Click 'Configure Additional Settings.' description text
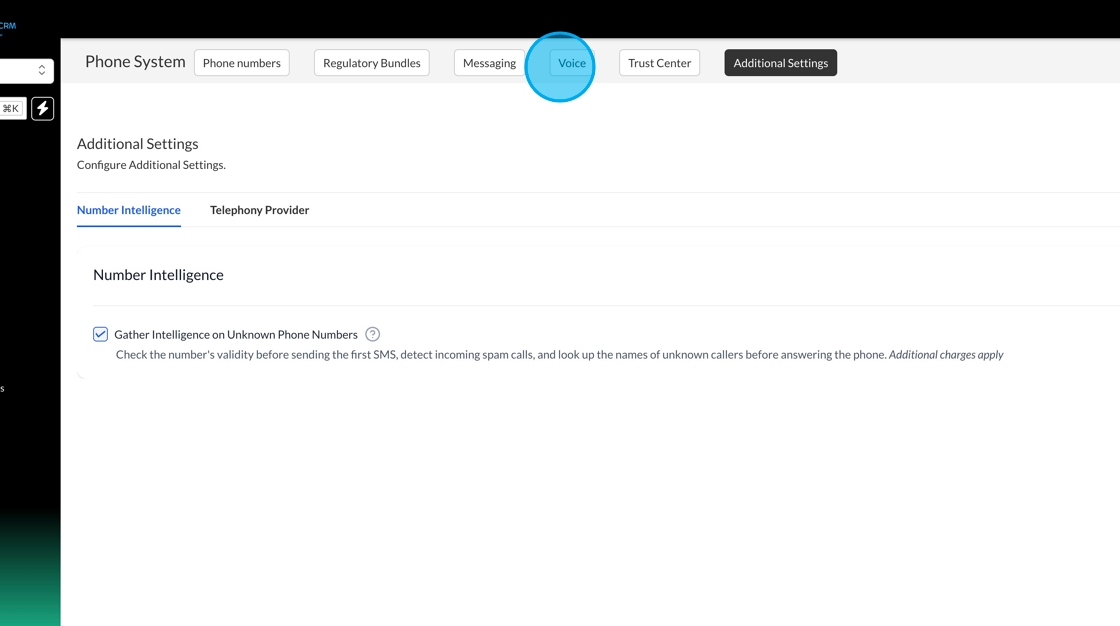 [151, 165]
